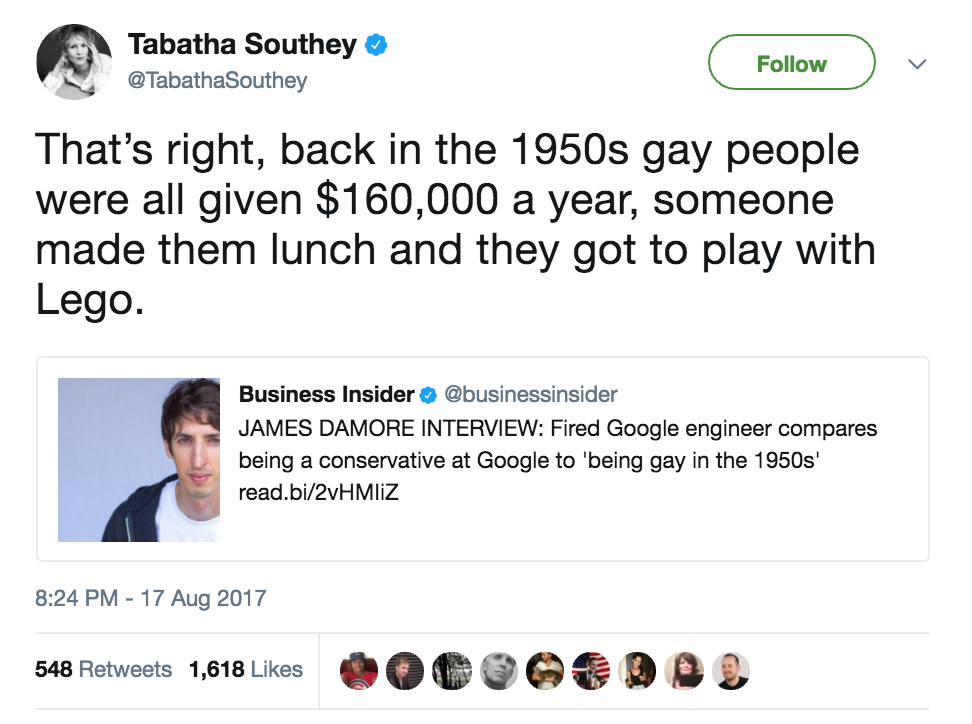View the 1,618 Likes list

tap(245, 669)
